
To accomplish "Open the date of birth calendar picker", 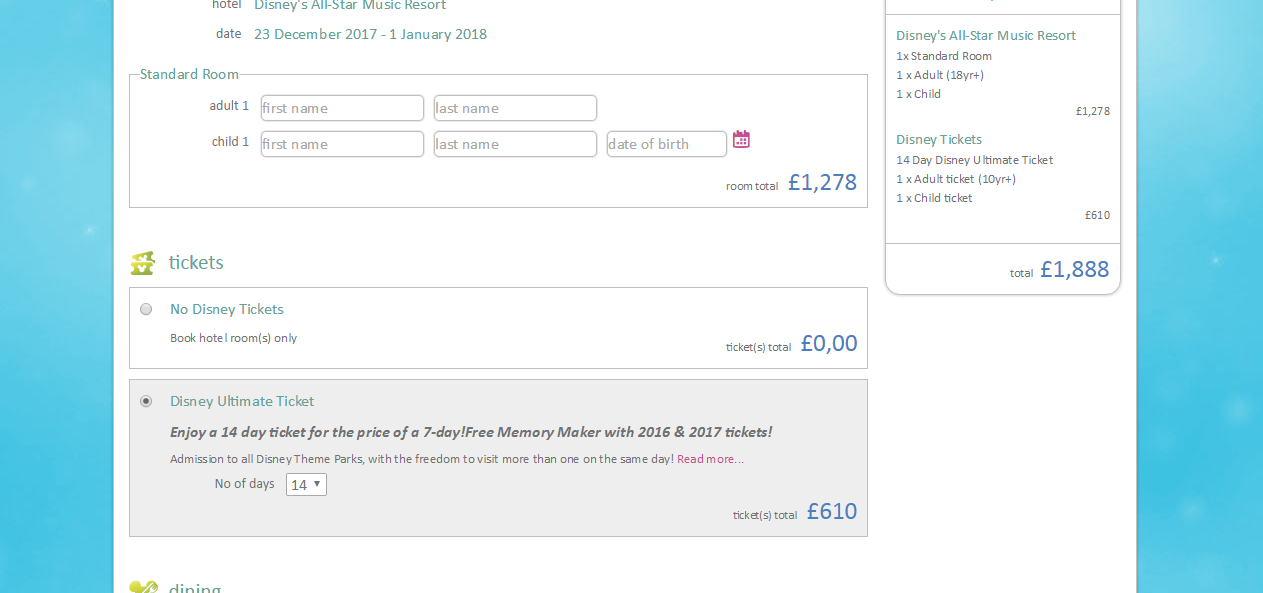I will tap(741, 139).
